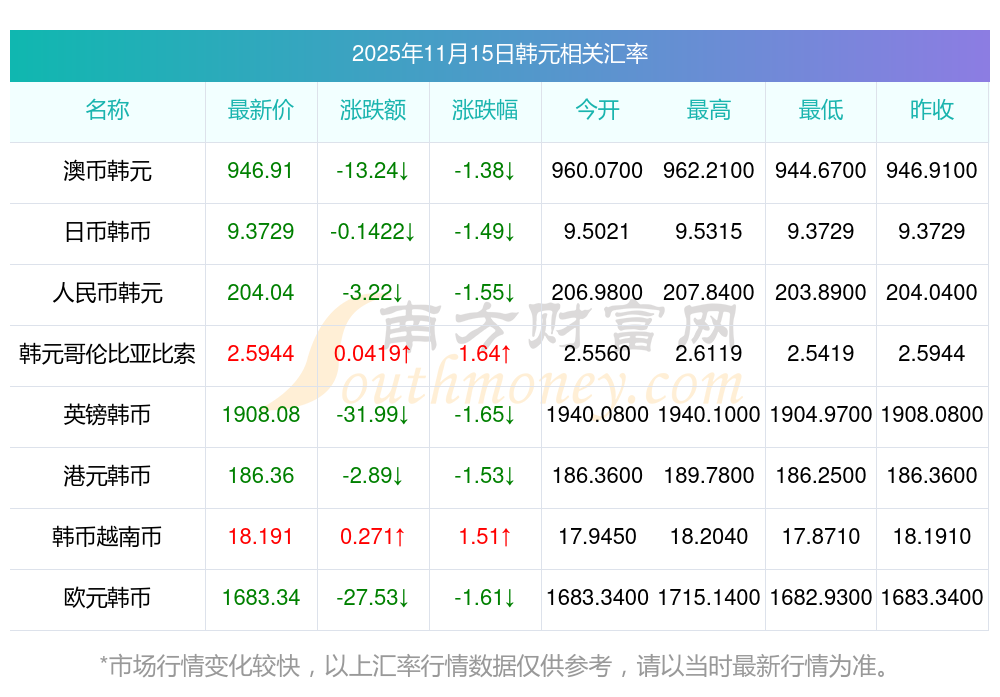
Task: Select percent change -1.55↓
Action: [485, 292]
